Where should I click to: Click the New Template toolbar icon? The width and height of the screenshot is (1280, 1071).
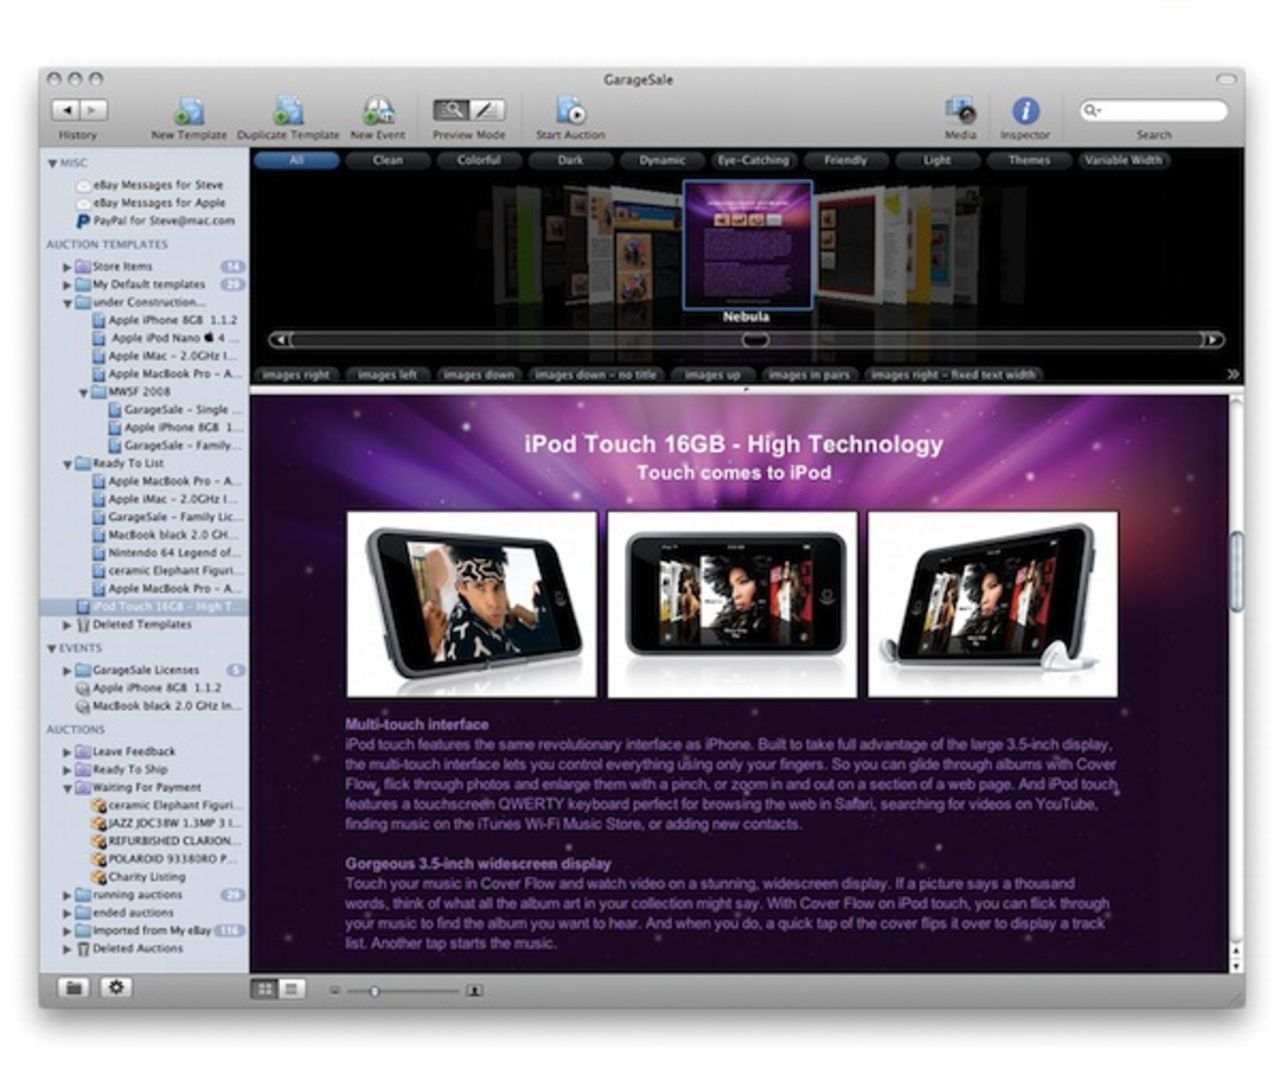[189, 112]
